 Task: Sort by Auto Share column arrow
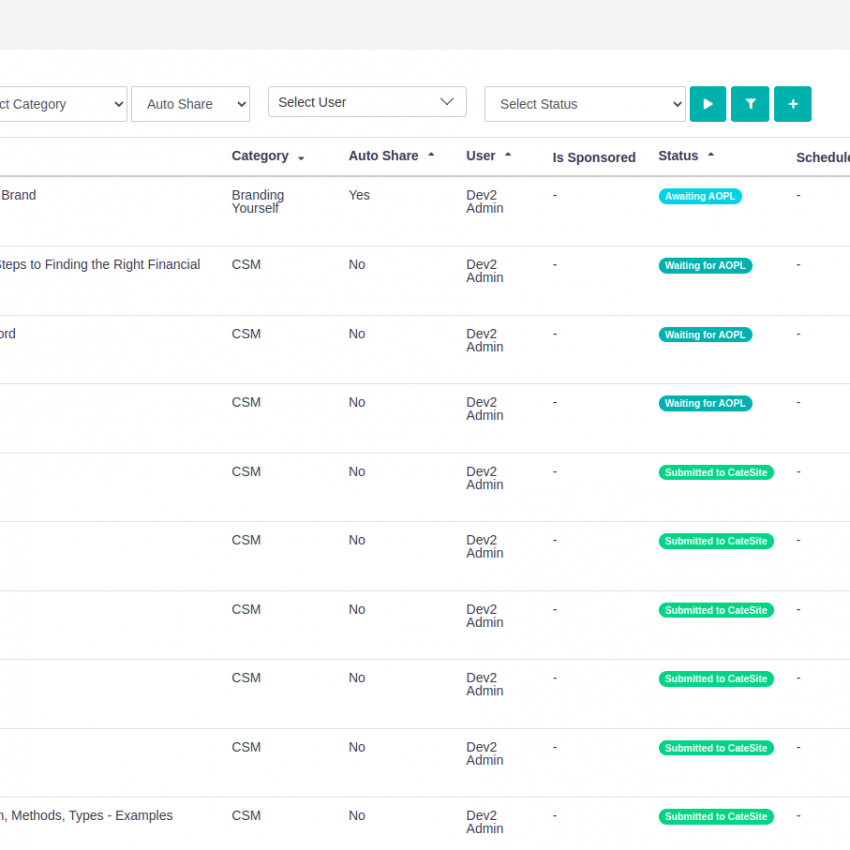click(431, 156)
